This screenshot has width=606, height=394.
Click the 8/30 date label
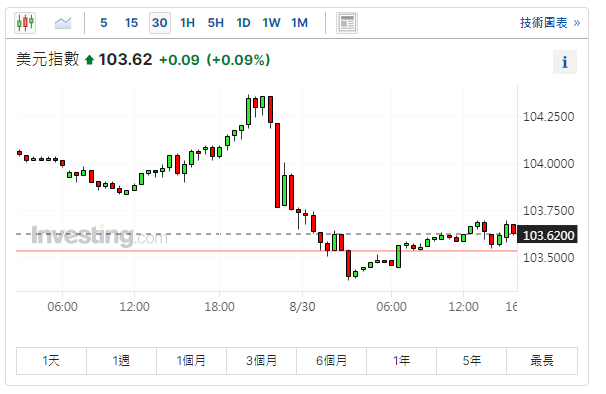tap(302, 307)
